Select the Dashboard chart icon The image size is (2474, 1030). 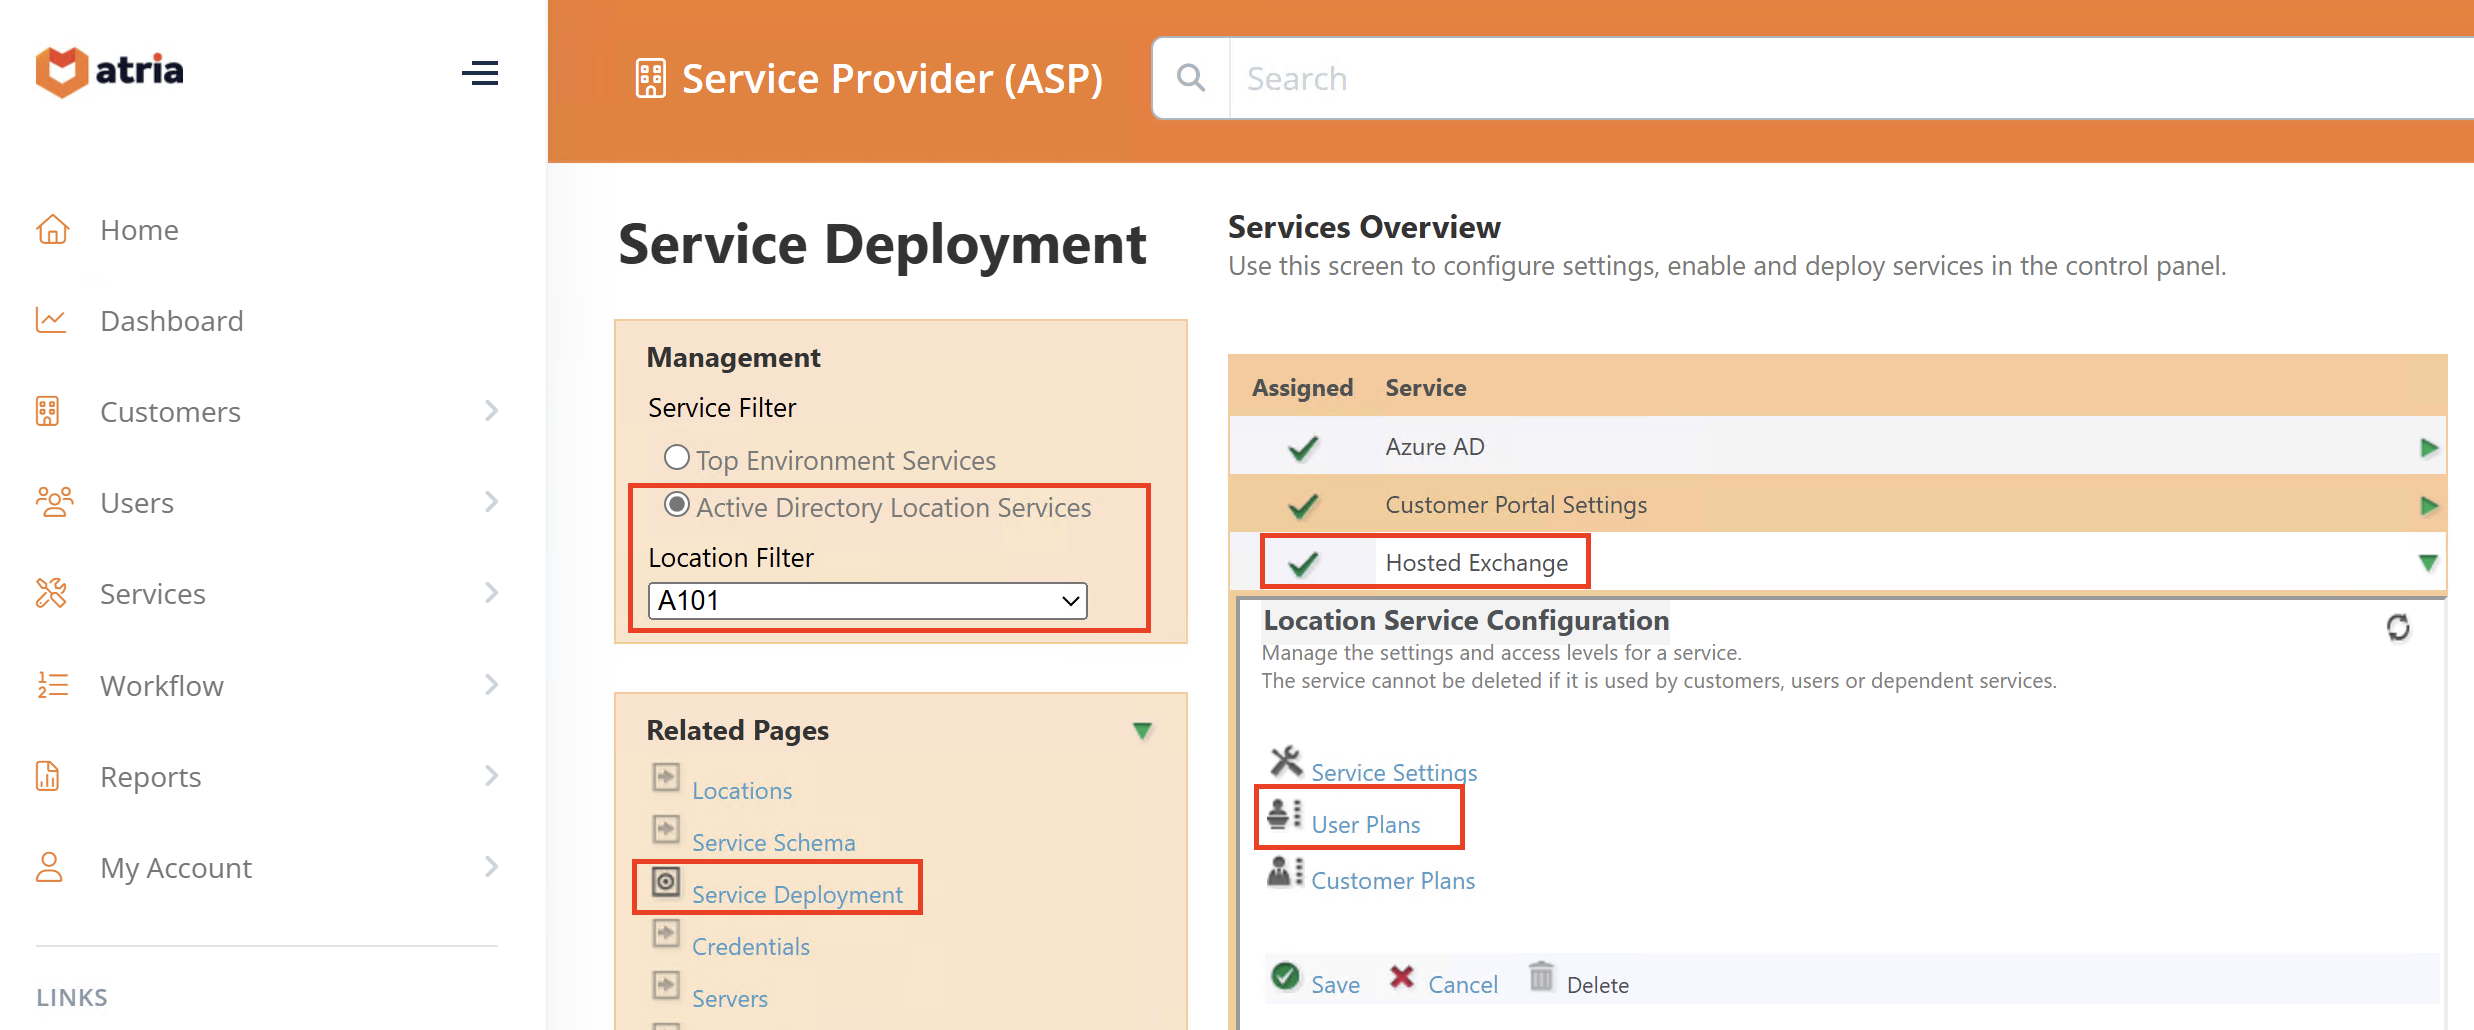(52, 320)
